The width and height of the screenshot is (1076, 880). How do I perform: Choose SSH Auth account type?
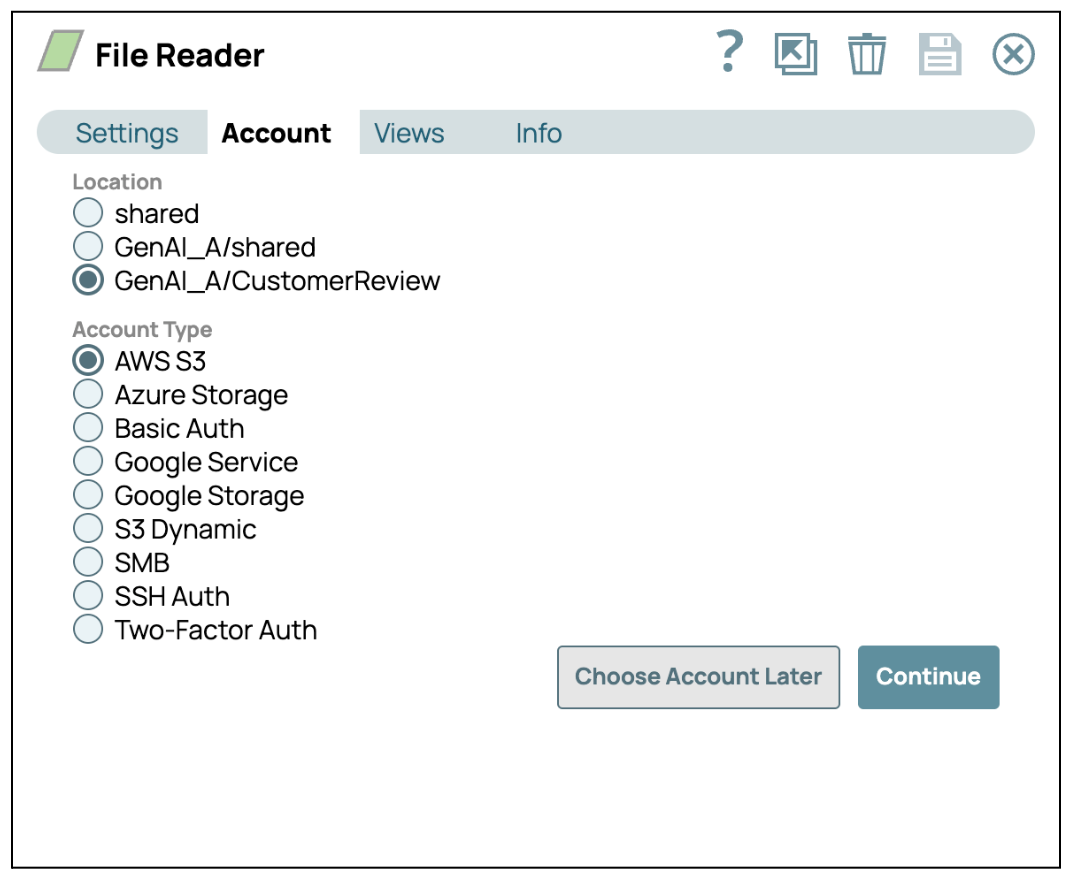pyautogui.click(x=88, y=596)
